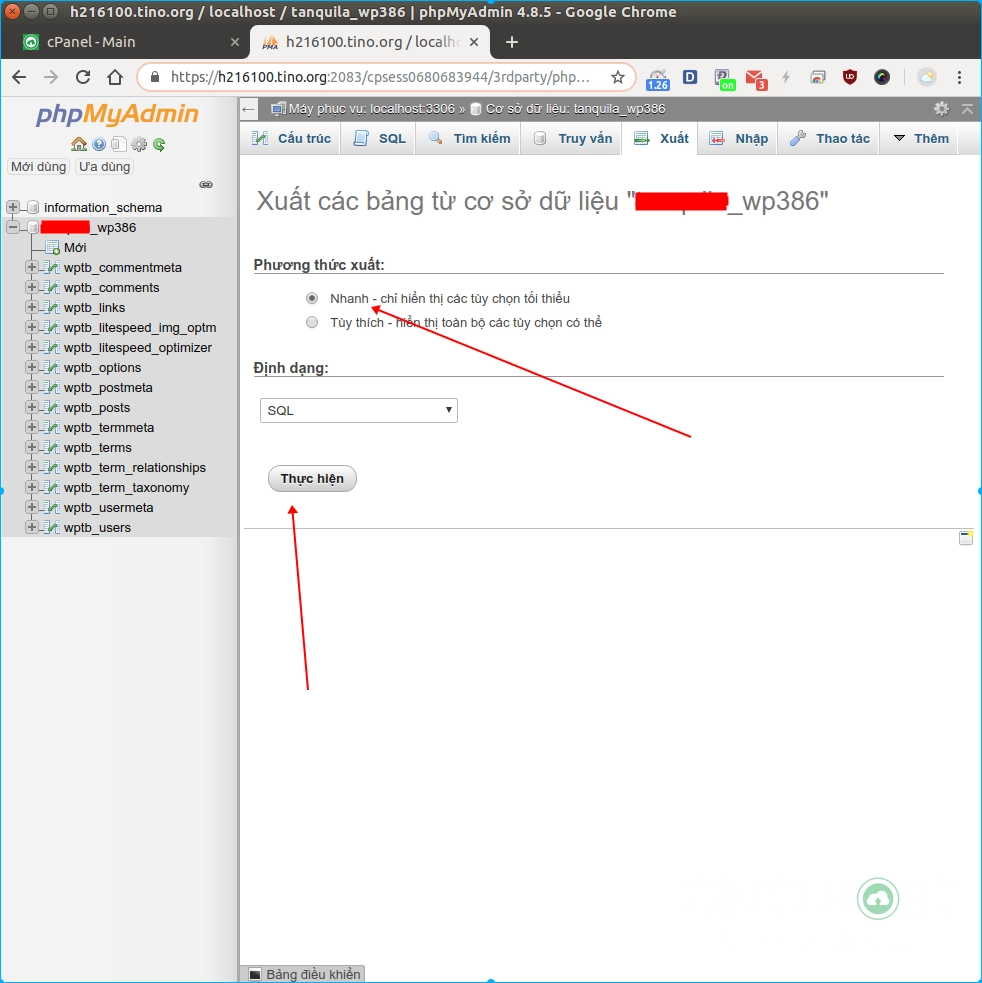
Task: Open the wptb_litespeed_img_optm table
Action: coord(140,327)
